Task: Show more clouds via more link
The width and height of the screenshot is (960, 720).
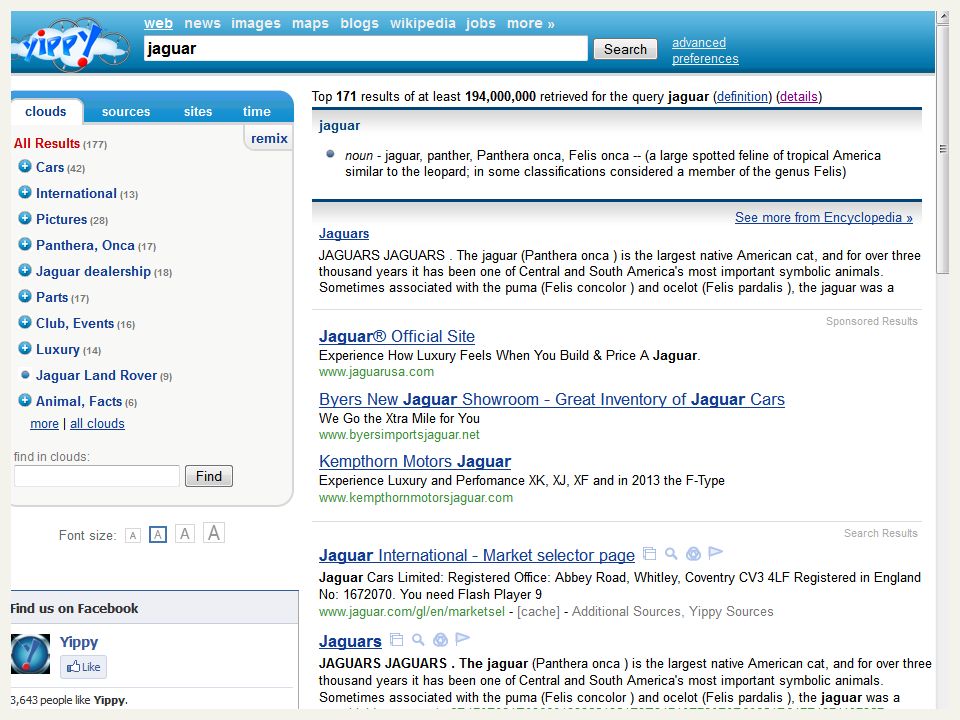Action: click(x=44, y=423)
